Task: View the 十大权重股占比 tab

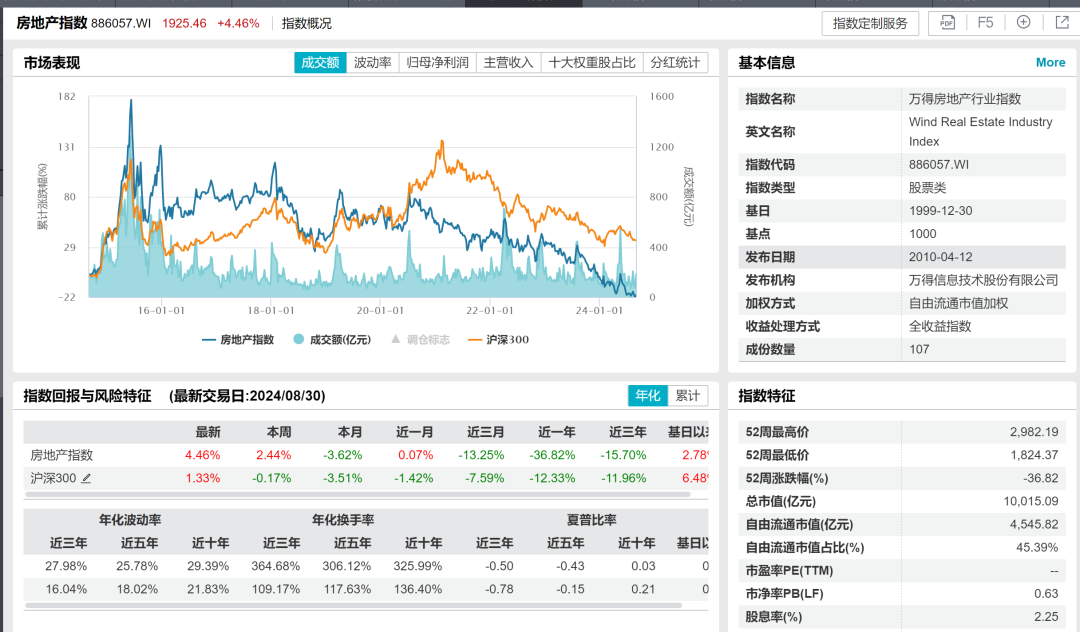Action: [592, 63]
